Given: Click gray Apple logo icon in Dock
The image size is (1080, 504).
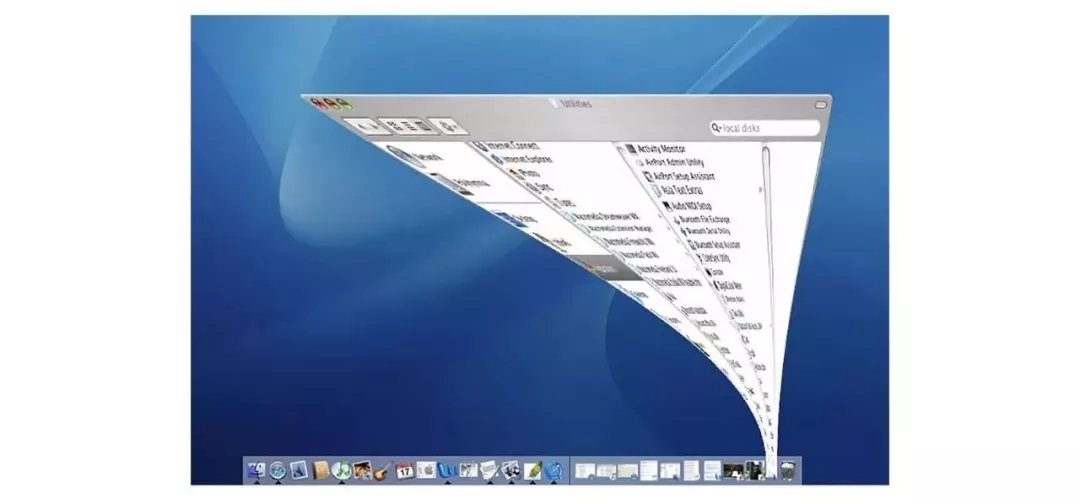Looking at the screenshot, I should (x=426, y=470).
